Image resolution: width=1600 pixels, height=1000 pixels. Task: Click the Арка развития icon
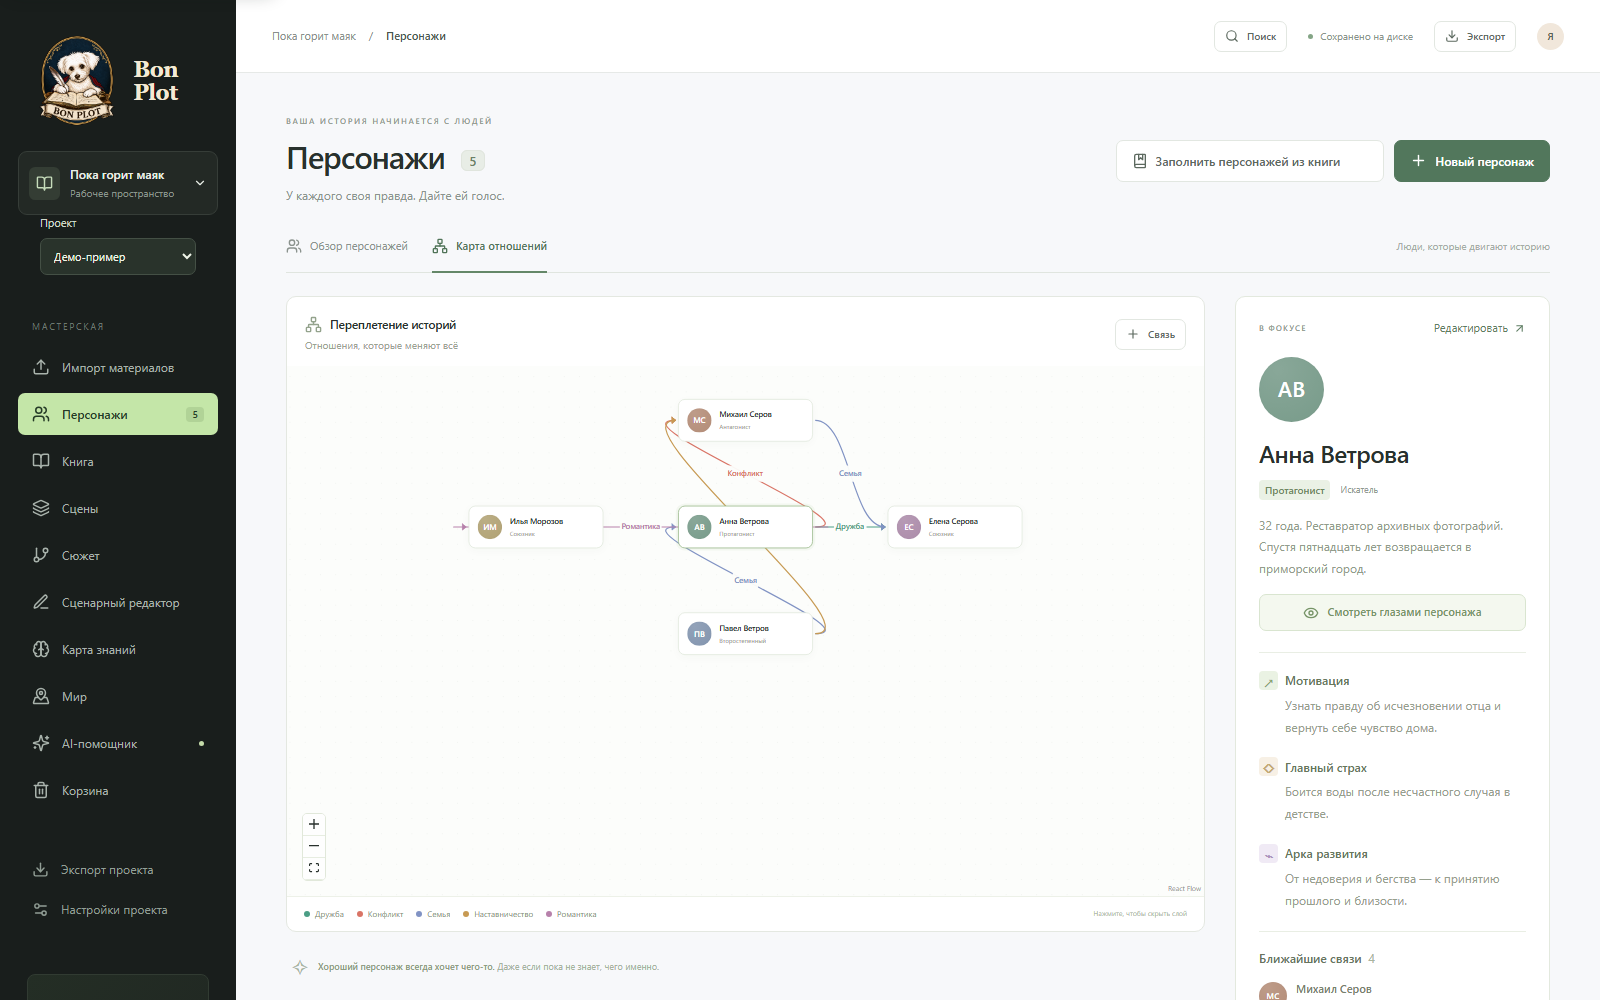1268,854
